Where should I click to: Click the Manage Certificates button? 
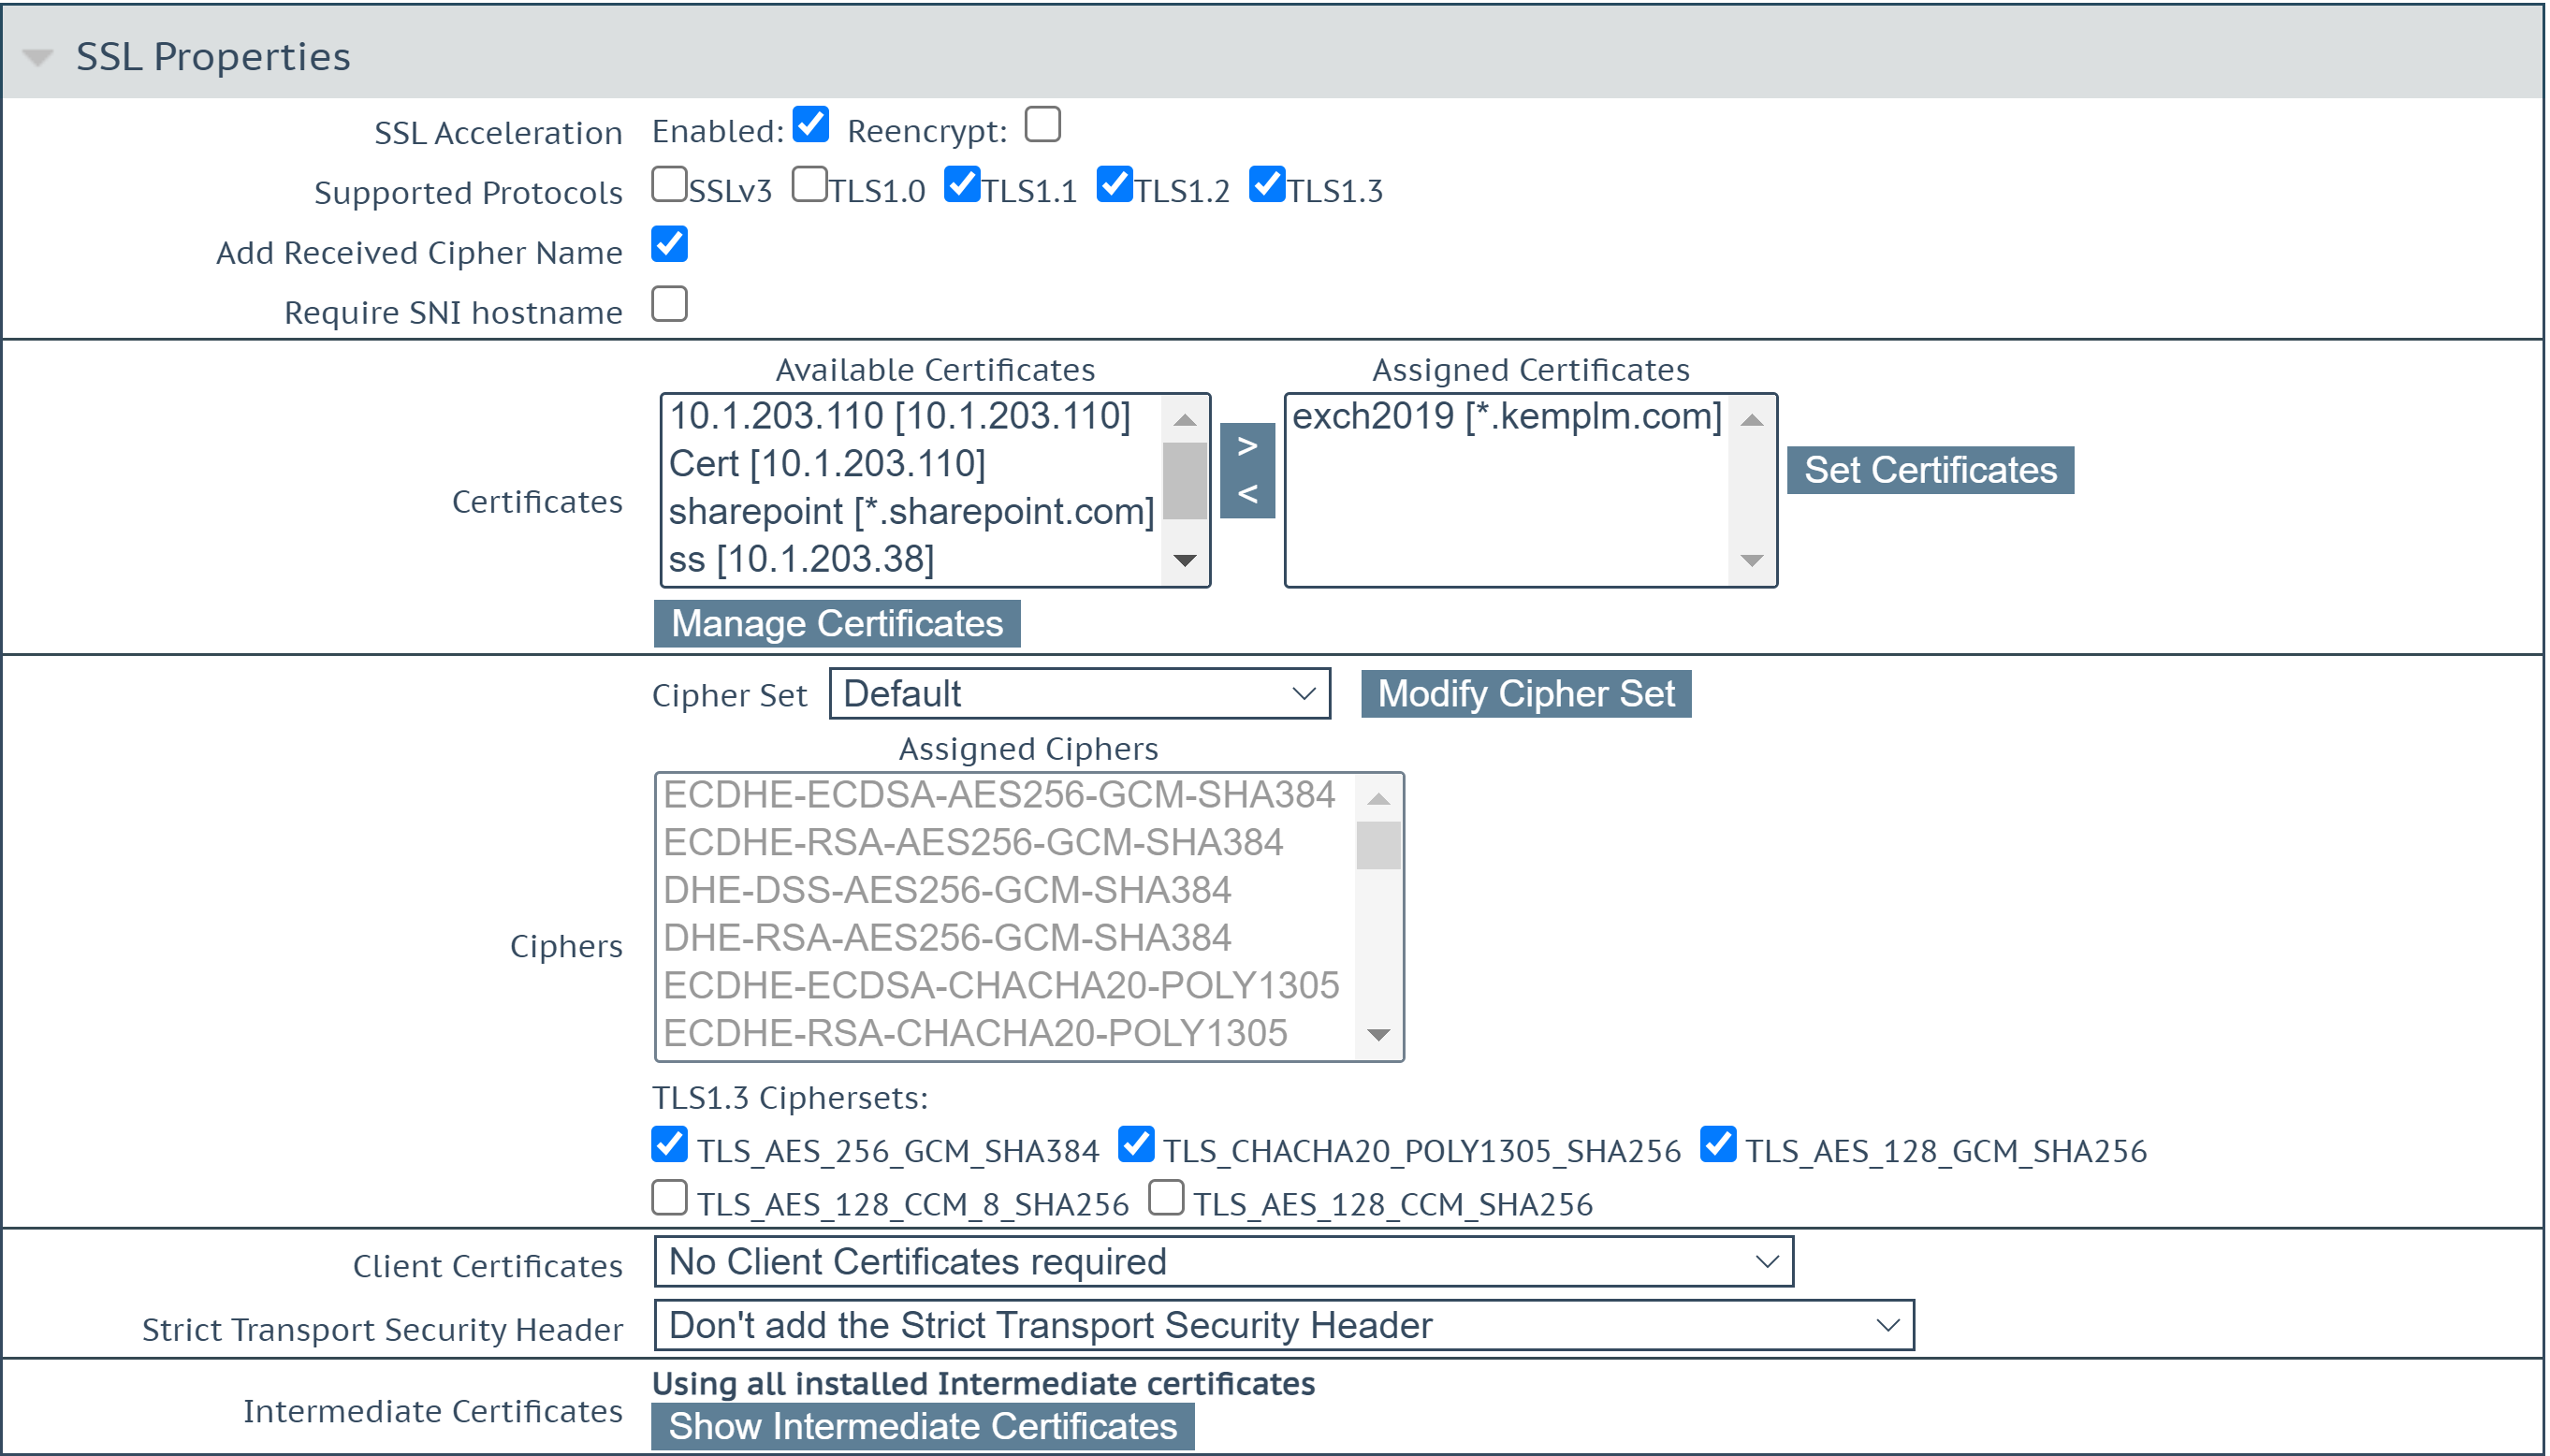click(837, 624)
